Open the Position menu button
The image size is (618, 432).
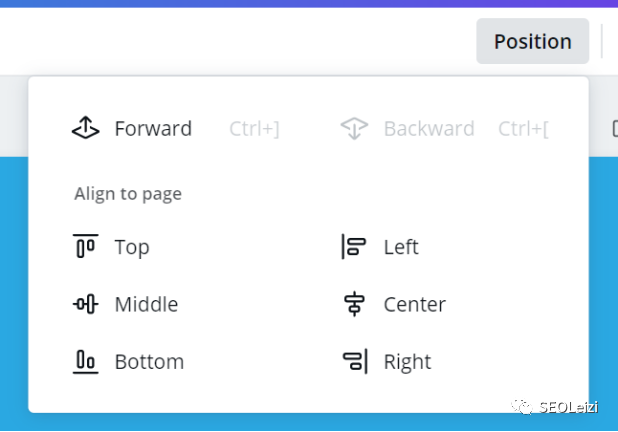[532, 41]
